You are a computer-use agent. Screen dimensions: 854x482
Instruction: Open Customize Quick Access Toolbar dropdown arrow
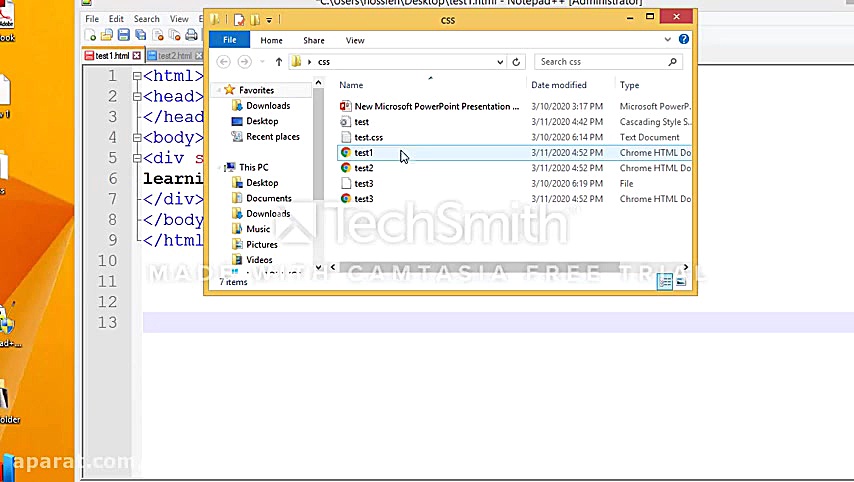coord(269,21)
